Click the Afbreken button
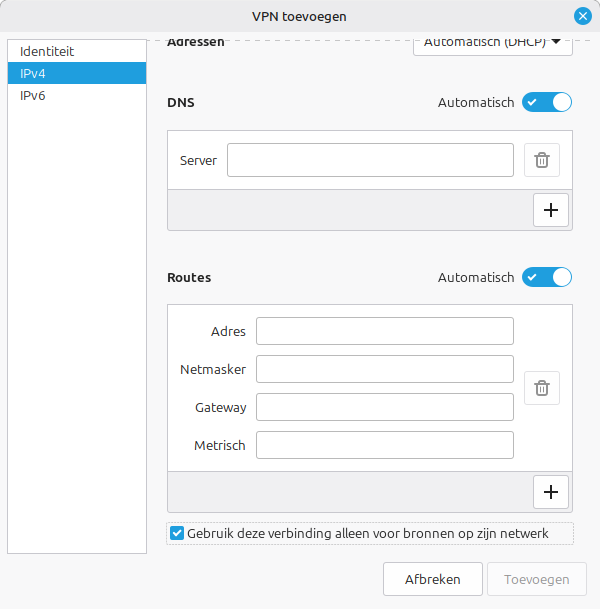600x609 pixels. 432,579
